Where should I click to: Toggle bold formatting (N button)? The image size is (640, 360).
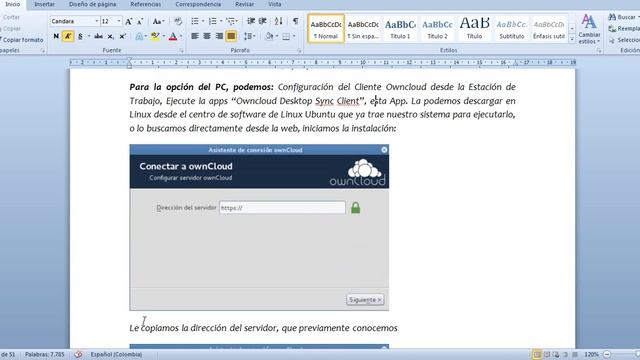tap(56, 36)
